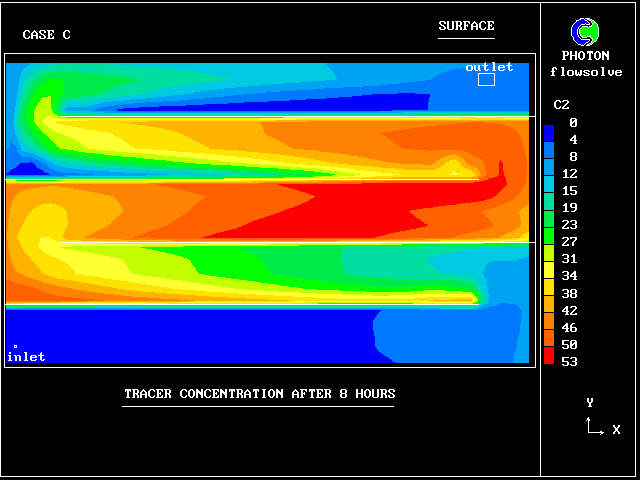Click the TRACER CONCENTRATION AFTER 8 HOURS caption
Image resolution: width=640 pixels, height=480 pixels.
(259, 394)
